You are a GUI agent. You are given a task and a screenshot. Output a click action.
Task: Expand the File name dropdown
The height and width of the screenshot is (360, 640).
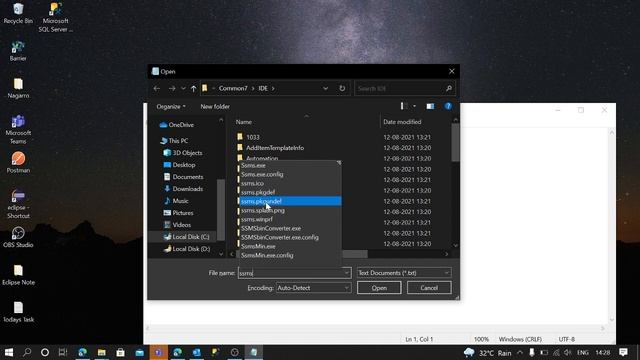tap(347, 273)
